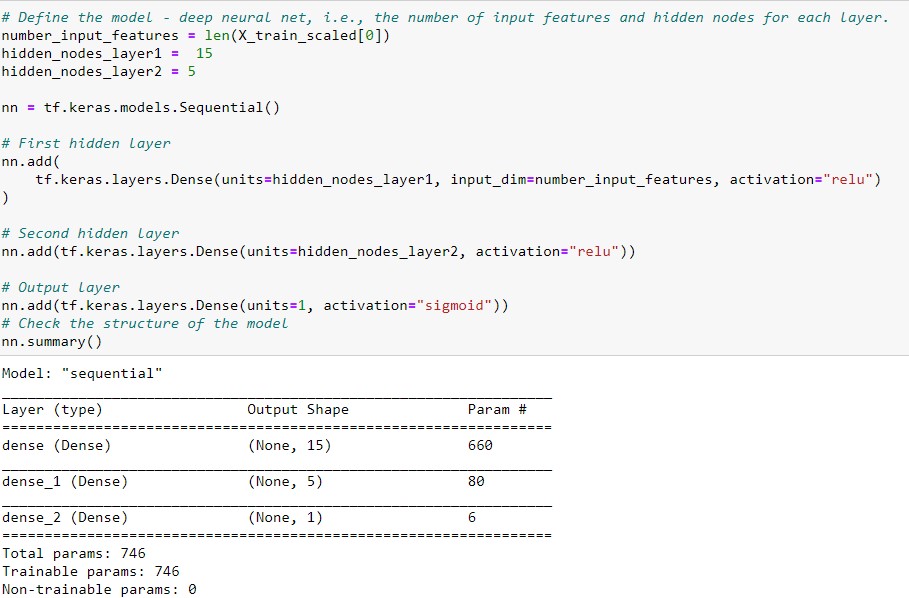This screenshot has width=909, height=598.
Task: Click 'units=hidden_nodes_layer2' in the second layer
Action: point(352,251)
